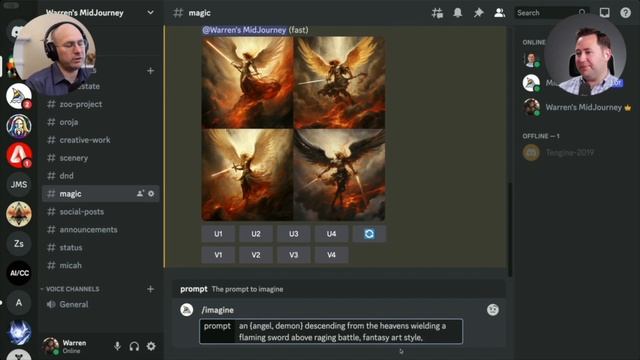Open the top-left angel image
The height and width of the screenshot is (360, 640).
[247, 82]
